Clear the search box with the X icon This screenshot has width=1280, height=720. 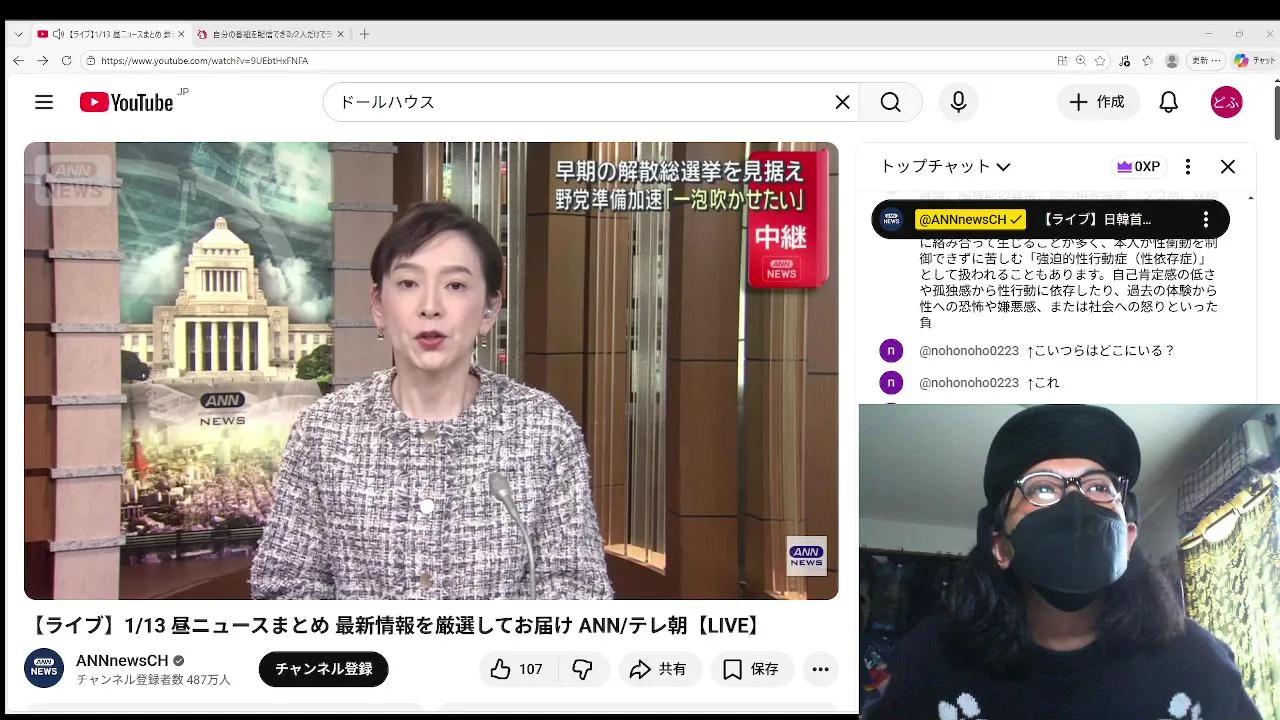842,102
